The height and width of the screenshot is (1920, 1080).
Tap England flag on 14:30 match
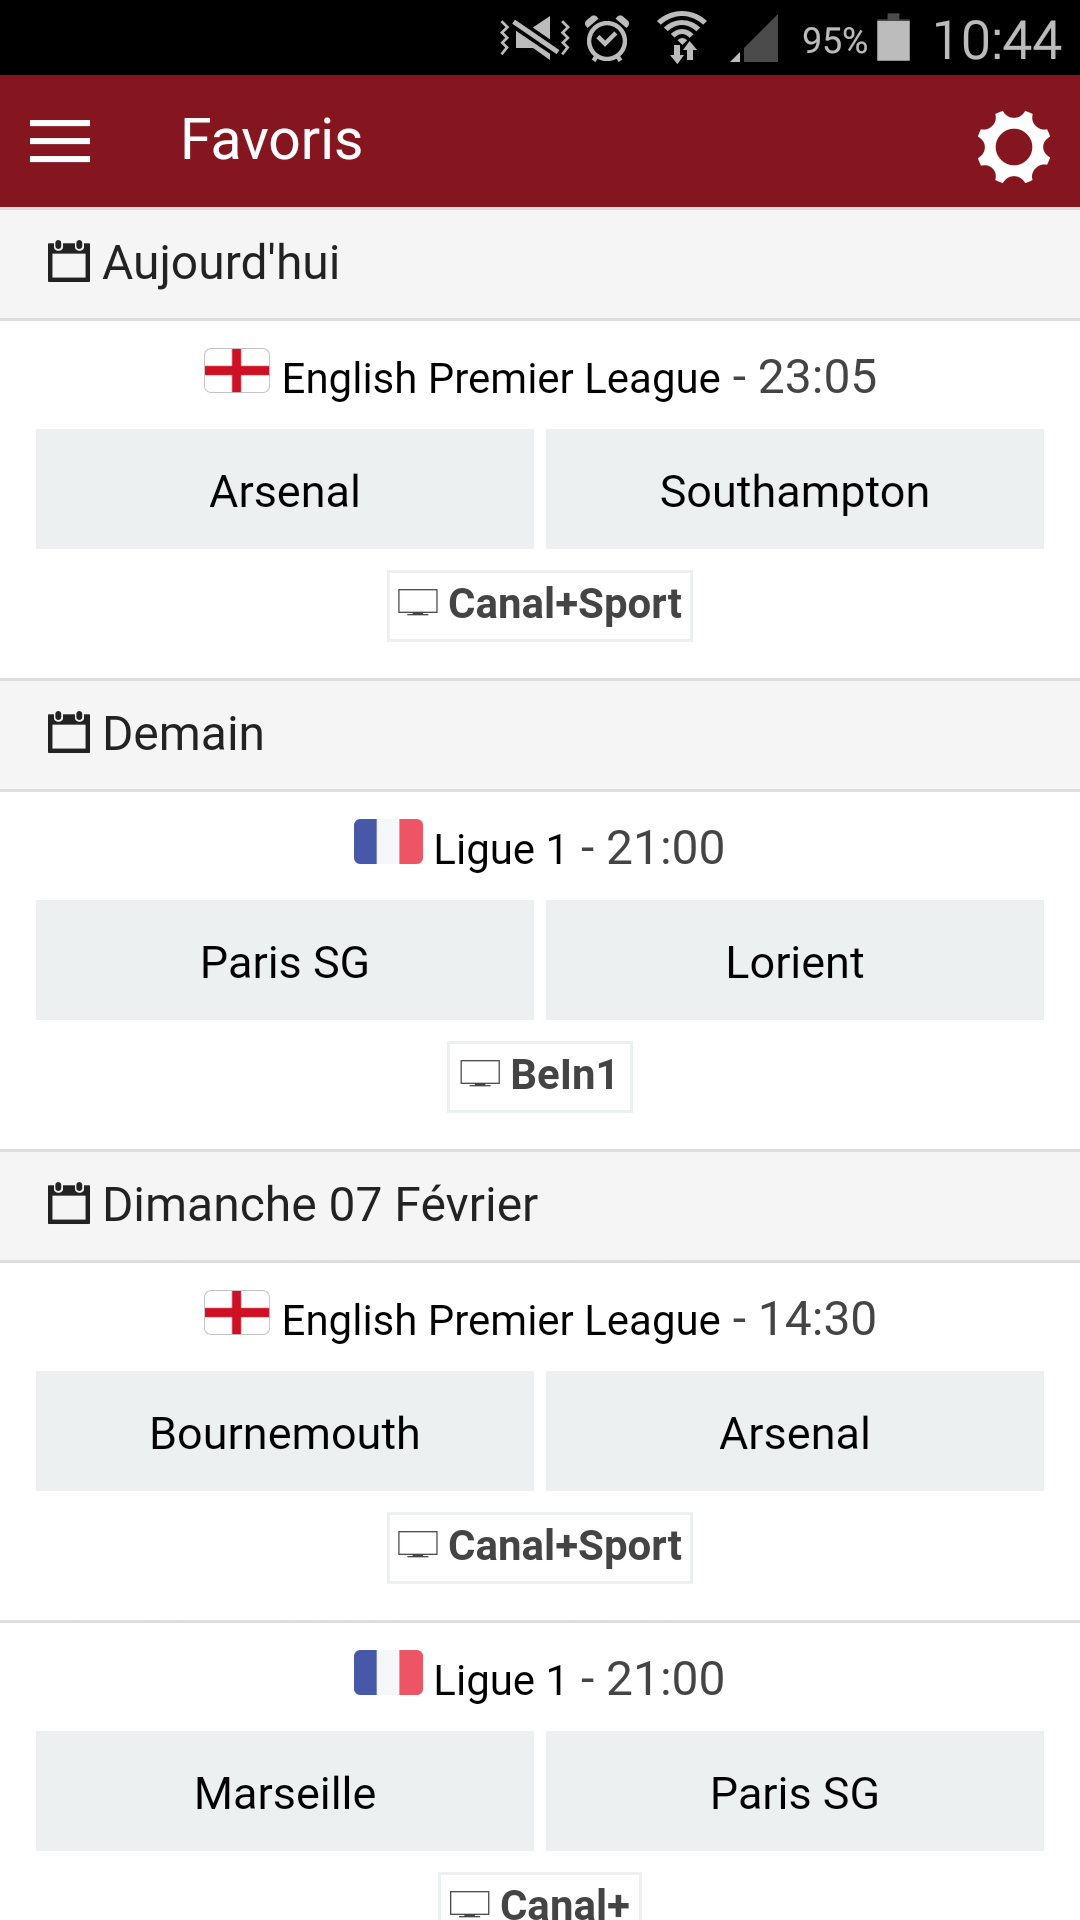pos(237,1313)
